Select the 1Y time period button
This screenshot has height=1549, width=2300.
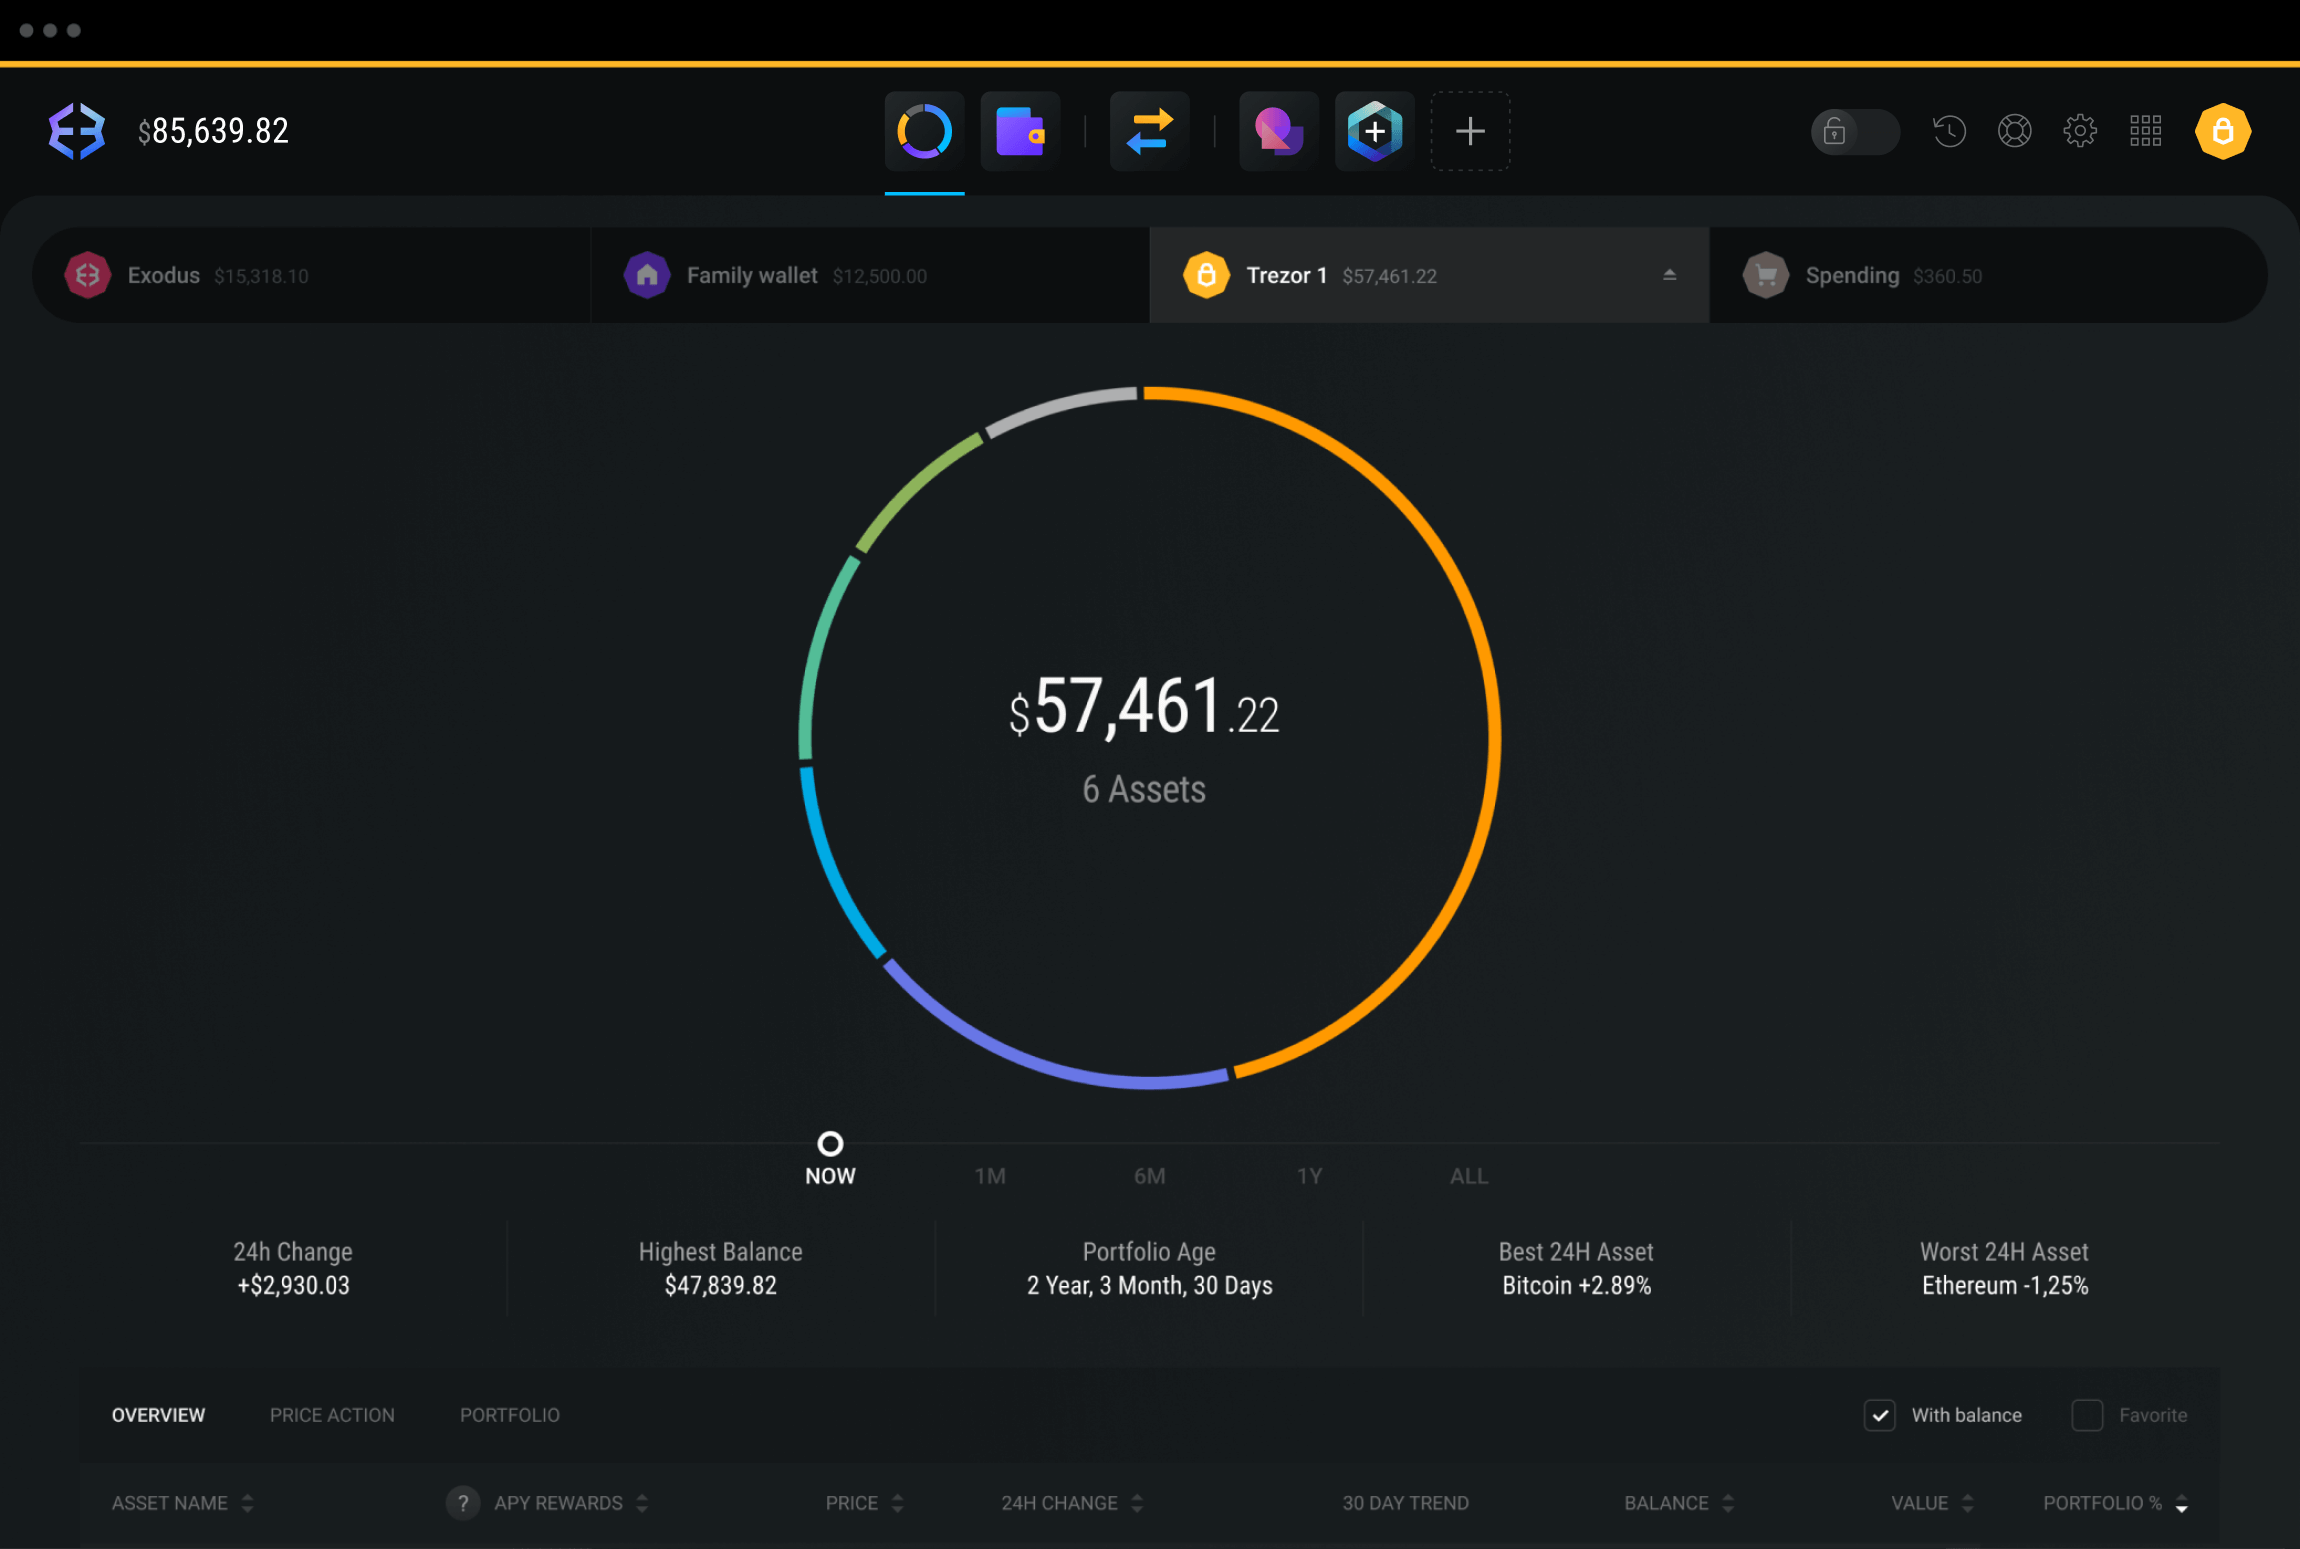click(1308, 1176)
